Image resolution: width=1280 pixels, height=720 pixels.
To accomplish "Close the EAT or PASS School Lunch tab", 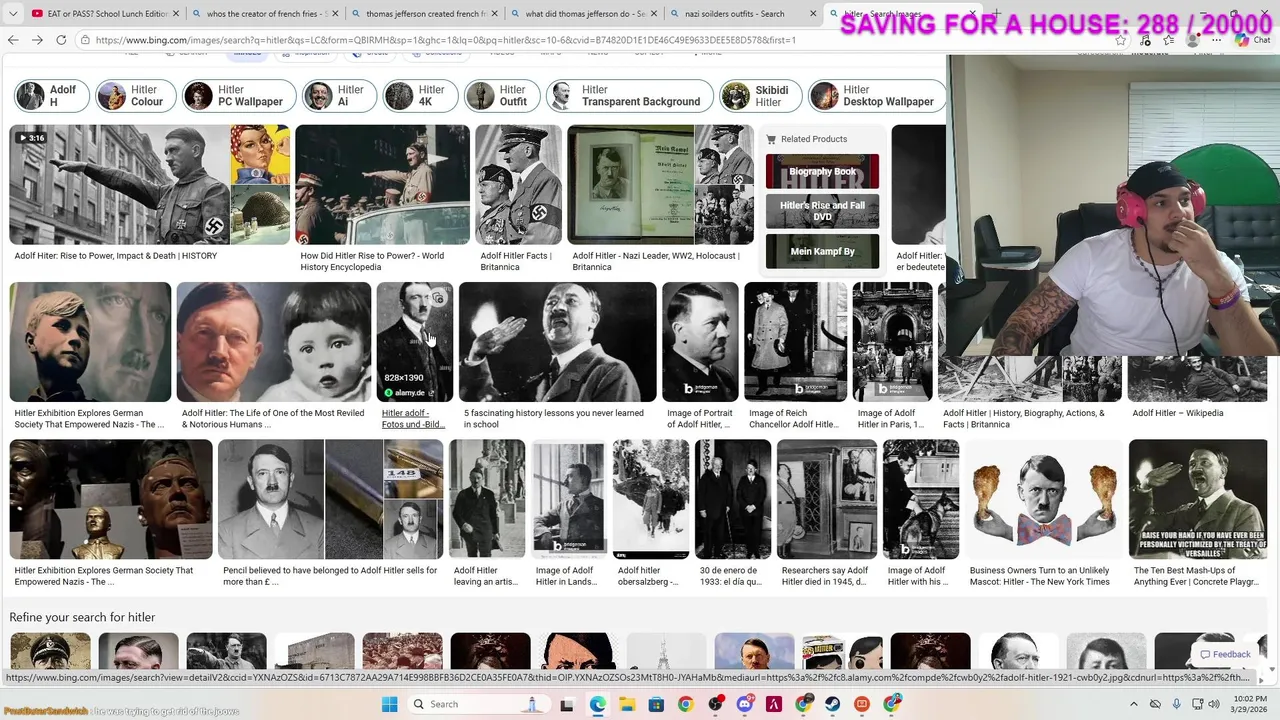I will [176, 14].
